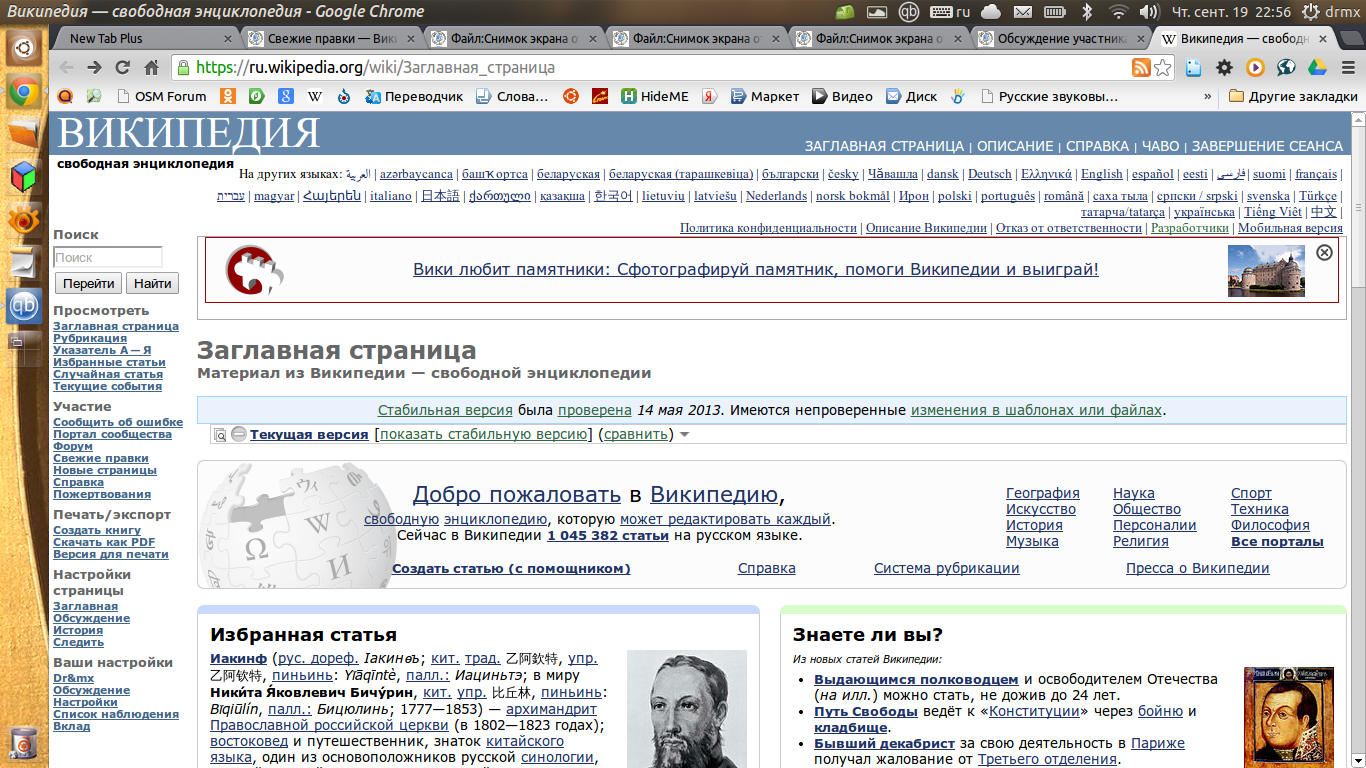Click the Найти search button
This screenshot has width=1366, height=768.
coord(153,283)
